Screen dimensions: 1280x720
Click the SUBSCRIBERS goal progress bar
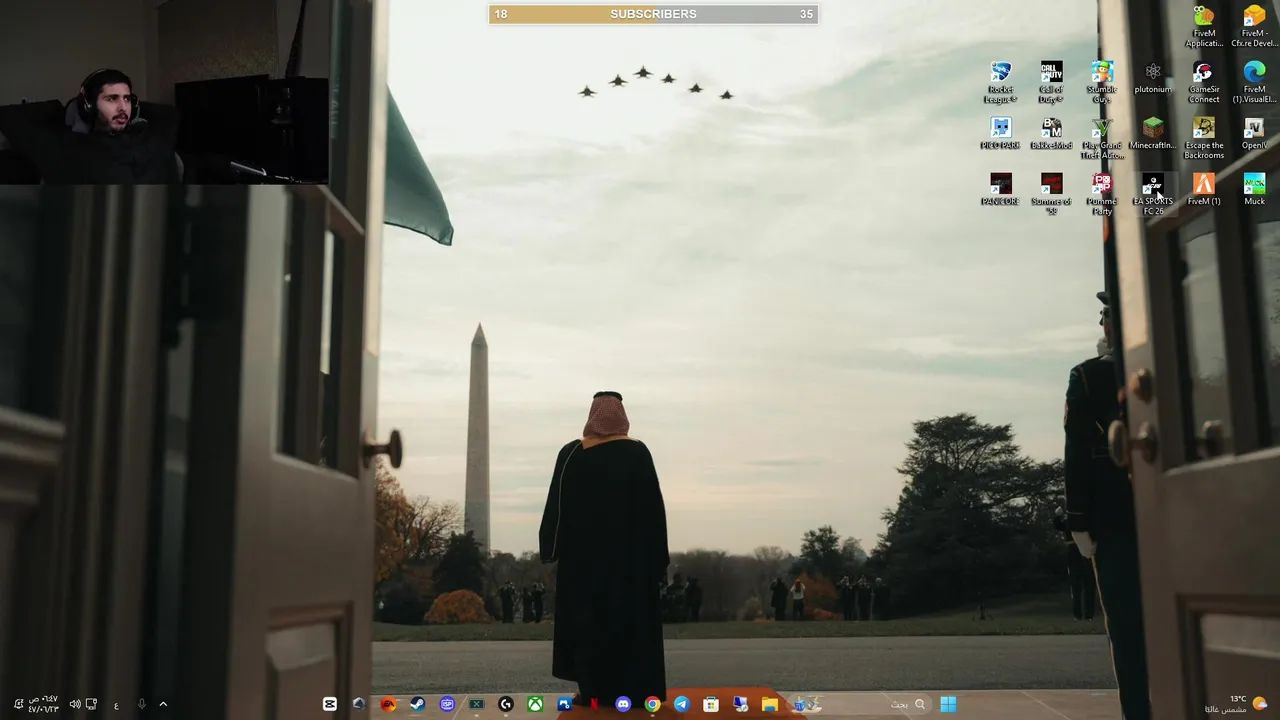tap(653, 14)
